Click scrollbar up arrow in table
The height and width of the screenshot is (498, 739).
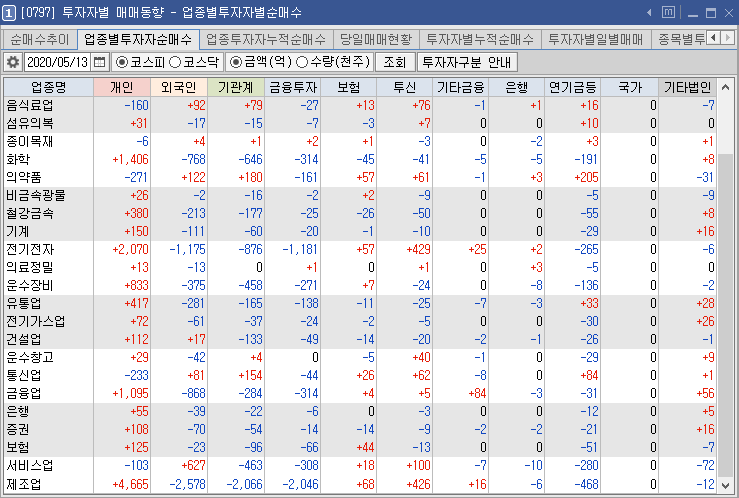726,87
